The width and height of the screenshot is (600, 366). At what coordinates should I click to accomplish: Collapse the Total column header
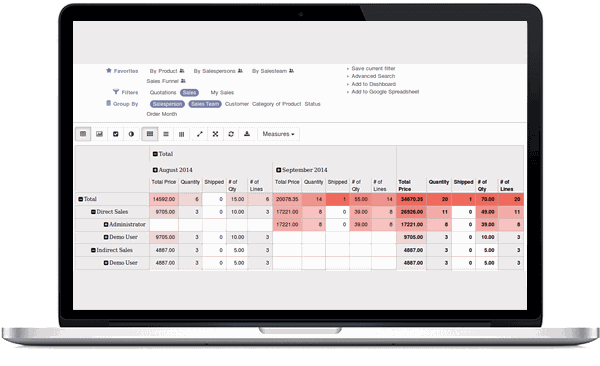pos(155,154)
